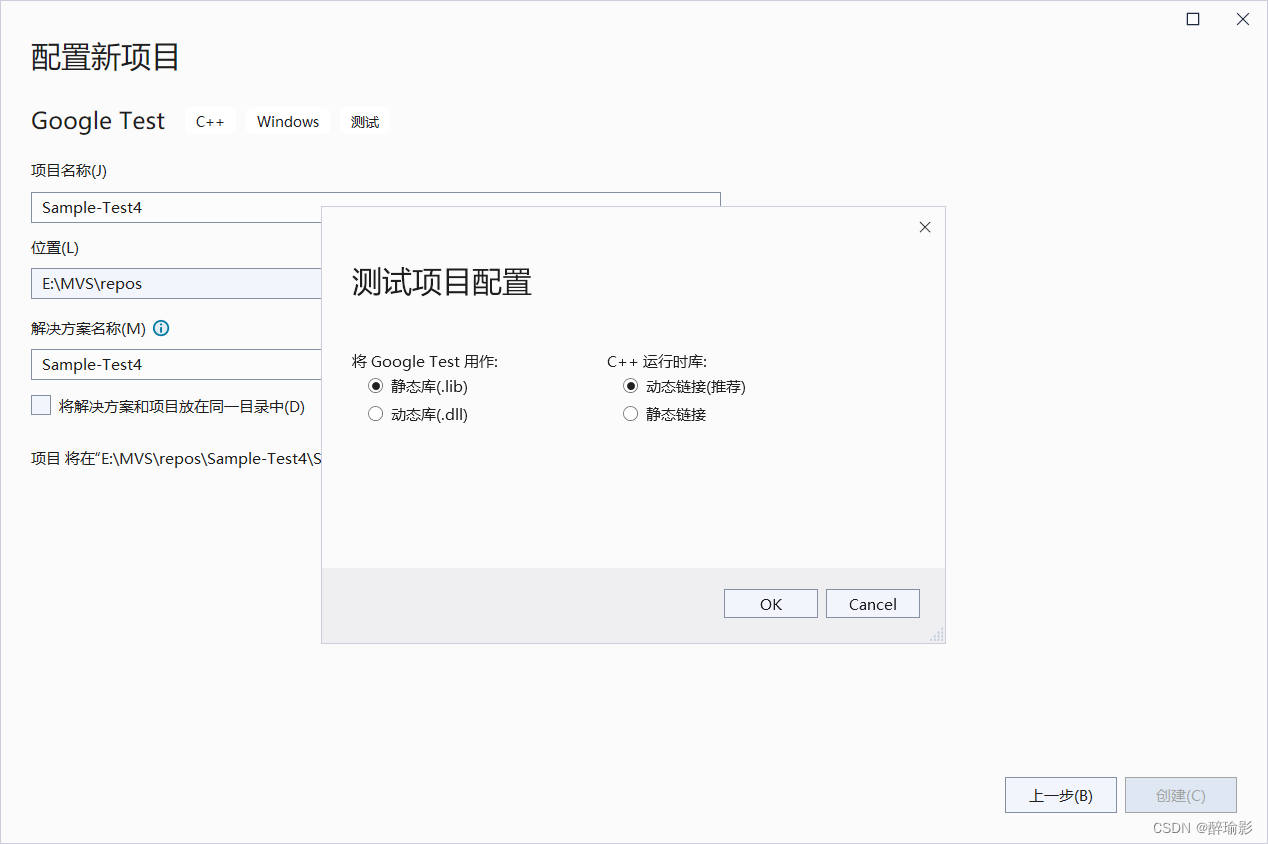Select the static library (.lib) radio button
This screenshot has height=844, width=1268.
coord(376,386)
